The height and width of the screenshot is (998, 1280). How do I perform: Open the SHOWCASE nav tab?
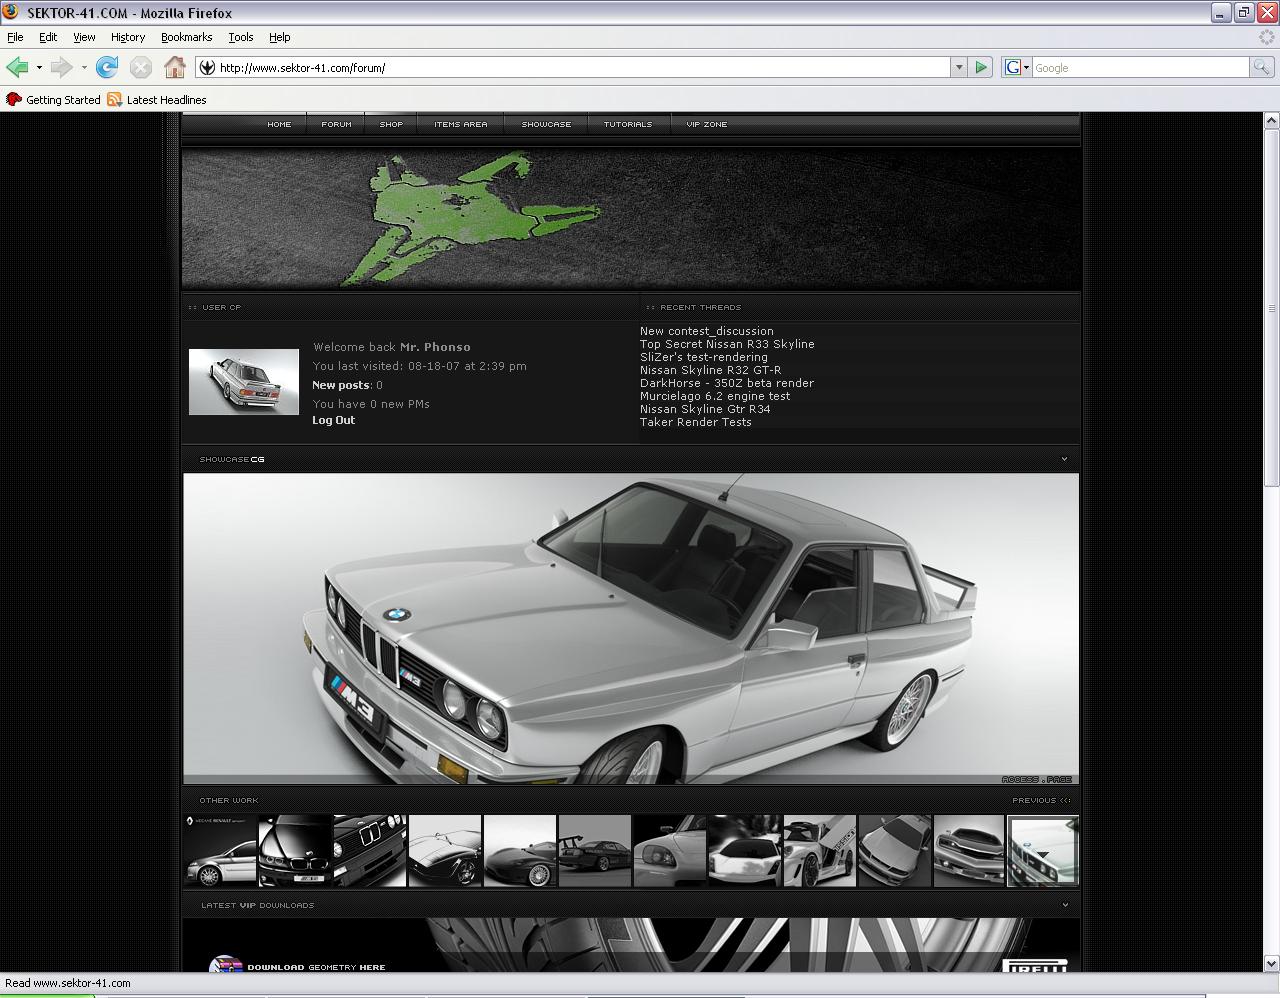(x=546, y=124)
